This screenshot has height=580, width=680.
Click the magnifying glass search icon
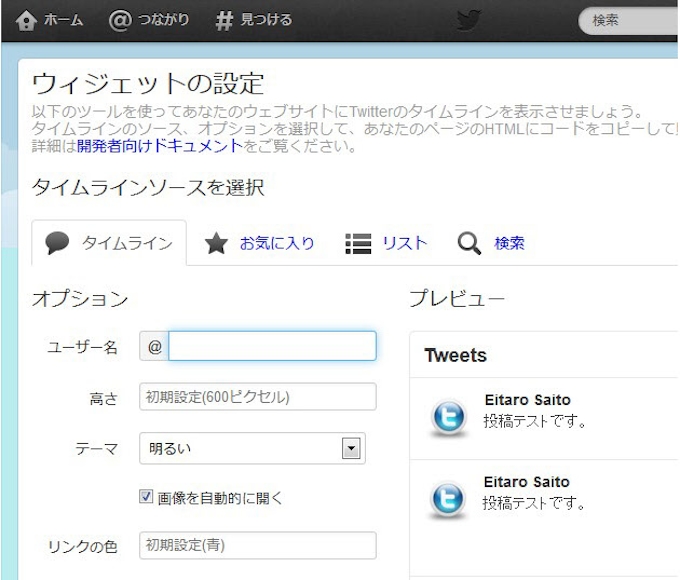point(469,243)
